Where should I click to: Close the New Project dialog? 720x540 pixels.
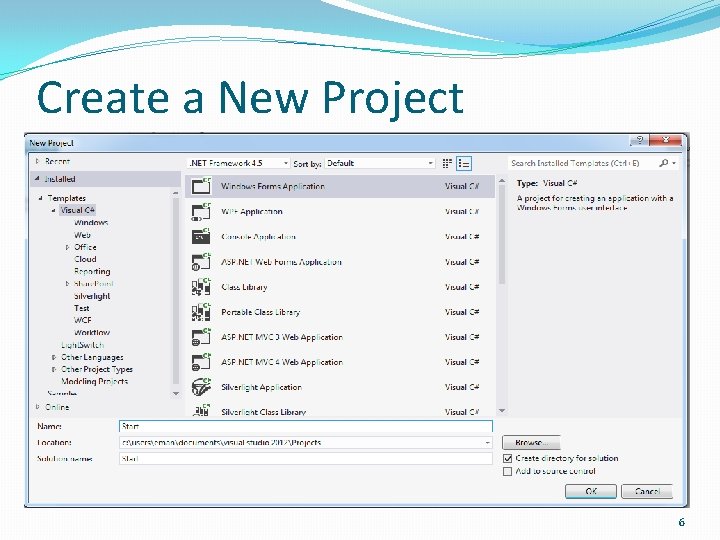(666, 140)
